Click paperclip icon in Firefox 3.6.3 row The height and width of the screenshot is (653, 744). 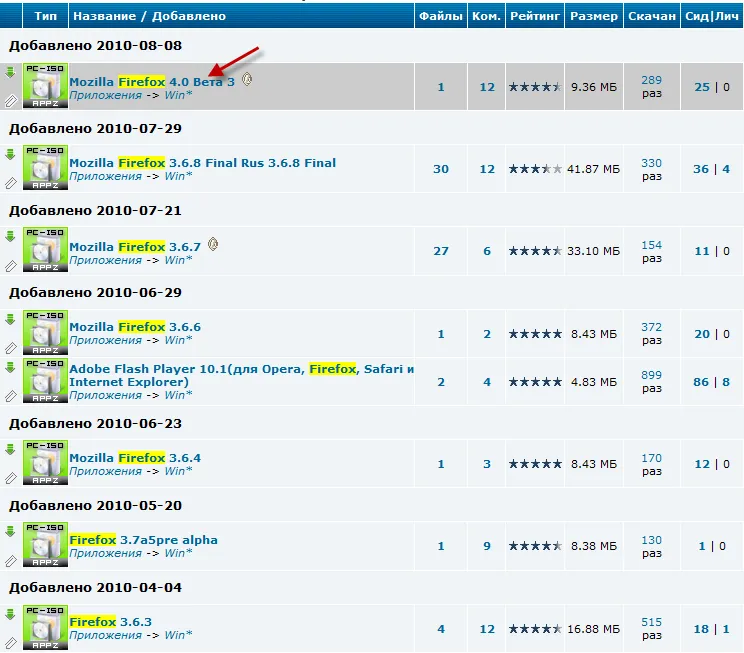(10, 644)
